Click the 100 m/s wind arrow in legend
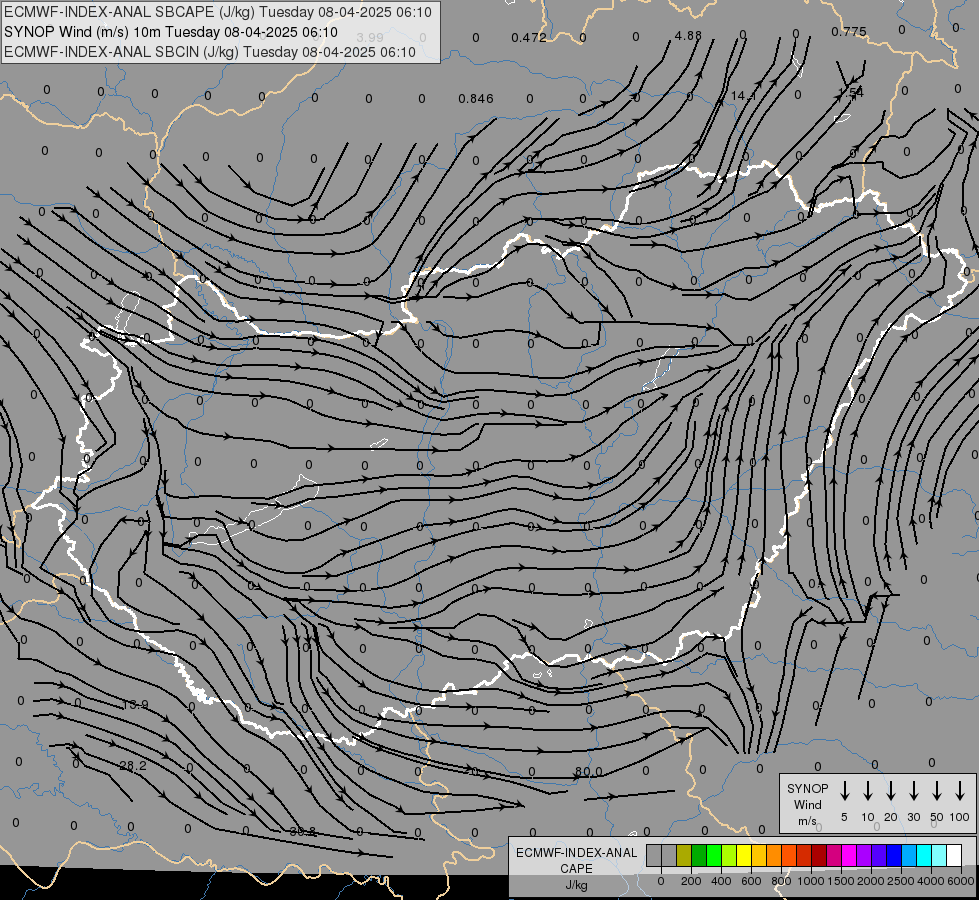Viewport: 979px width, 900px height. pos(960,791)
